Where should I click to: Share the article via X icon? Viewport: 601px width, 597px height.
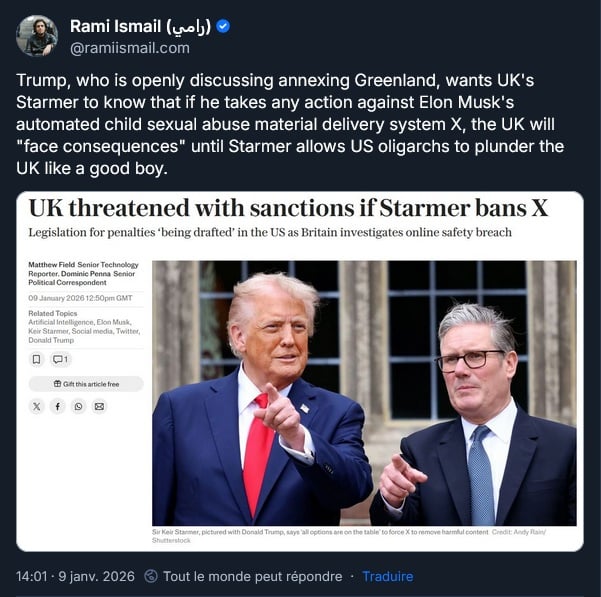point(37,406)
